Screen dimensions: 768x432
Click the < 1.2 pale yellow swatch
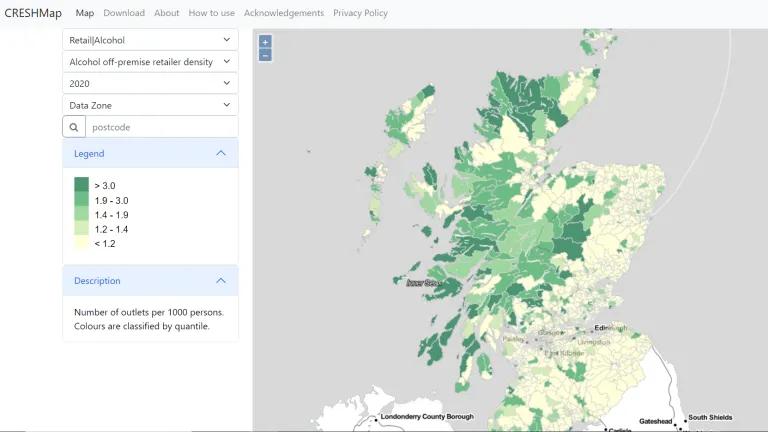tap(81, 242)
